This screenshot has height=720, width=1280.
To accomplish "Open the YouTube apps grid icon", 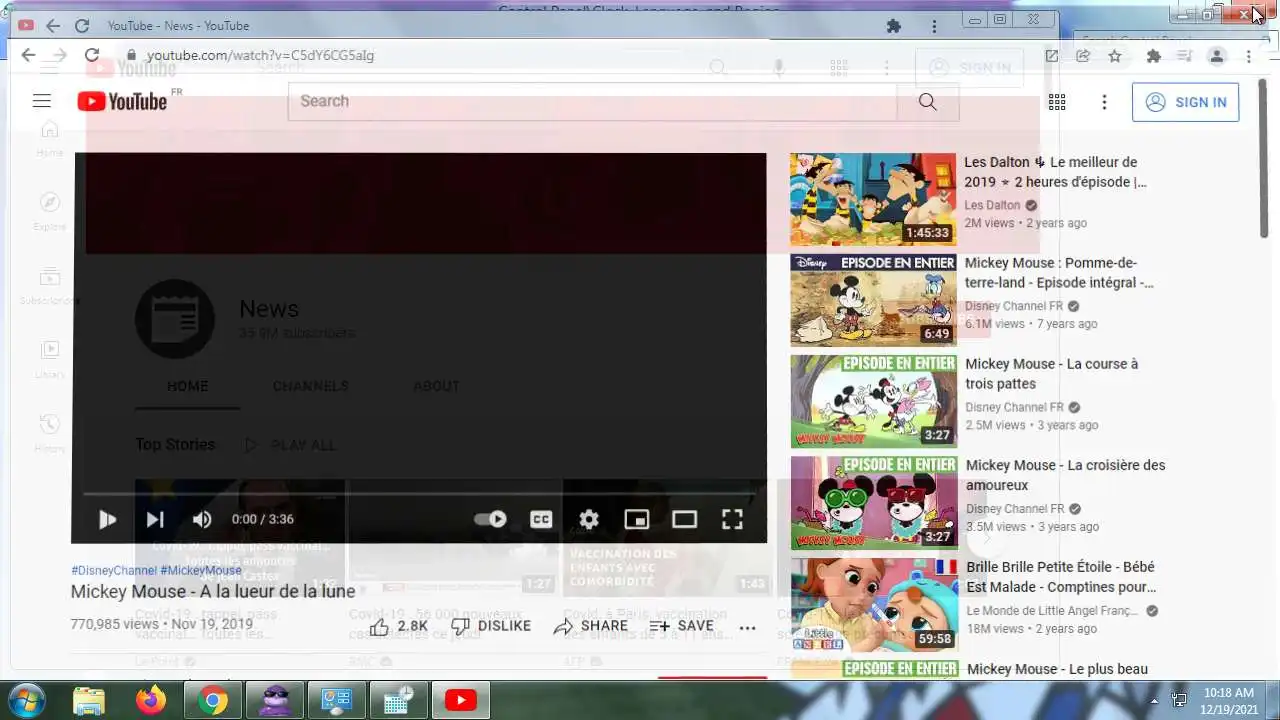I will coord(1057,102).
